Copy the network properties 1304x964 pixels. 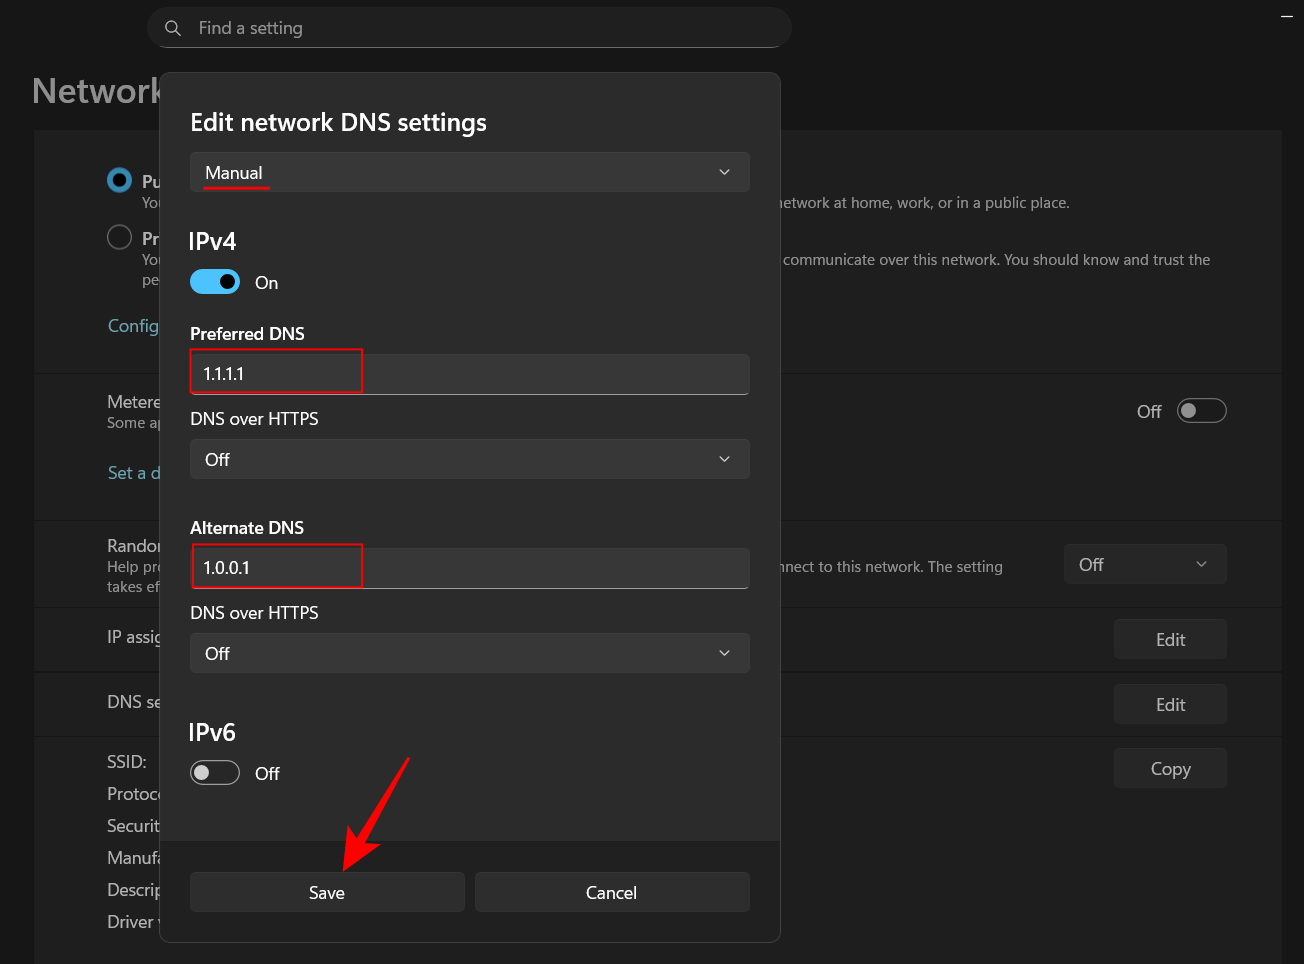[x=1170, y=769]
